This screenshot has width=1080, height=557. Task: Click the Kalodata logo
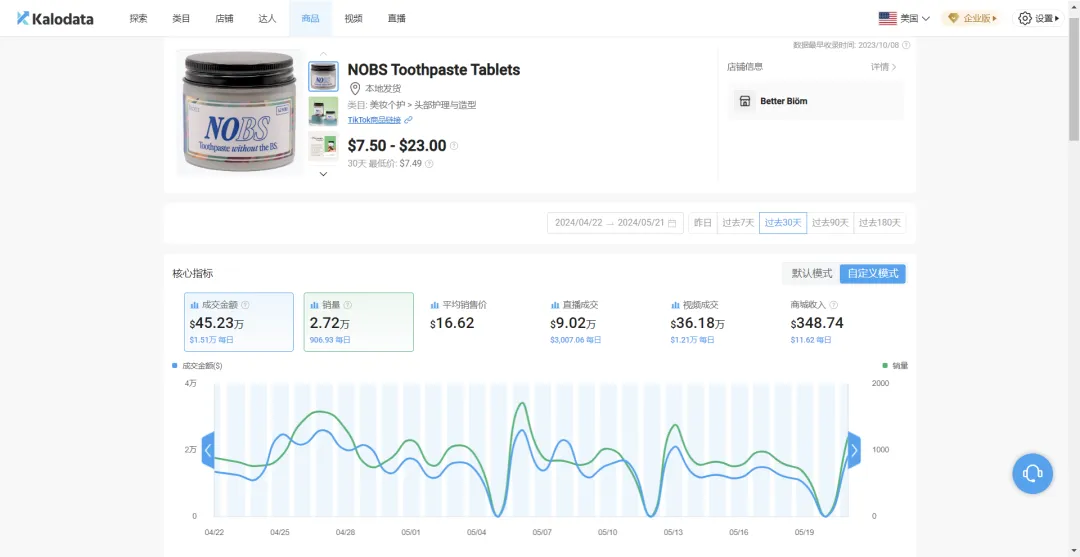pos(55,18)
